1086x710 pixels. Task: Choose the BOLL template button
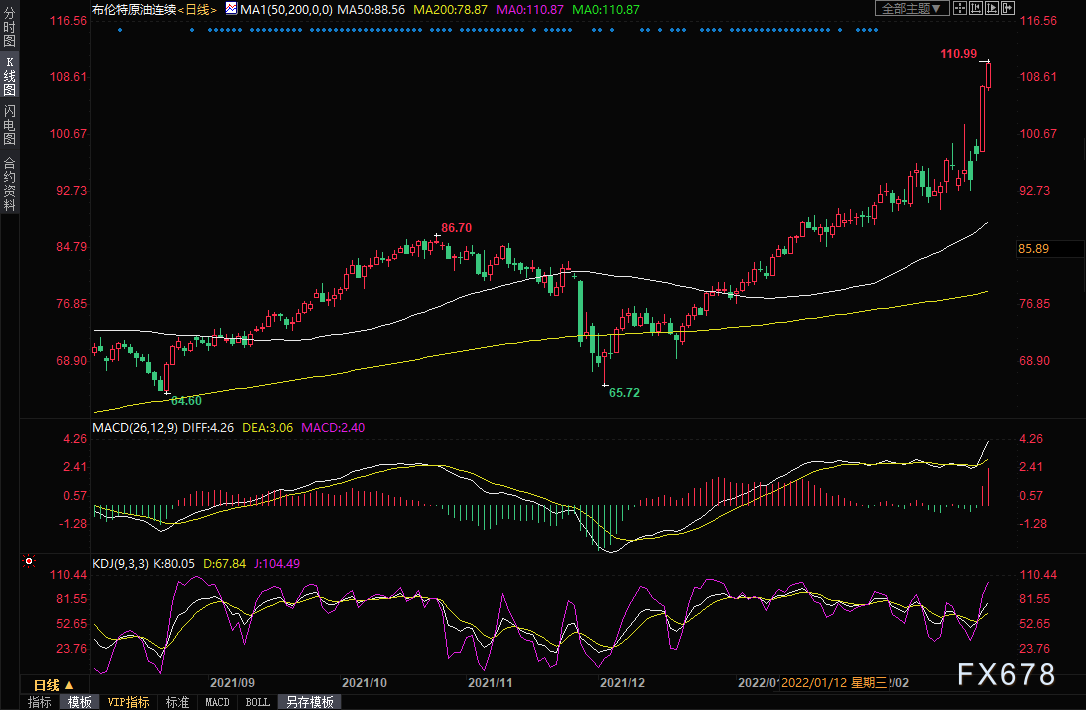click(258, 702)
